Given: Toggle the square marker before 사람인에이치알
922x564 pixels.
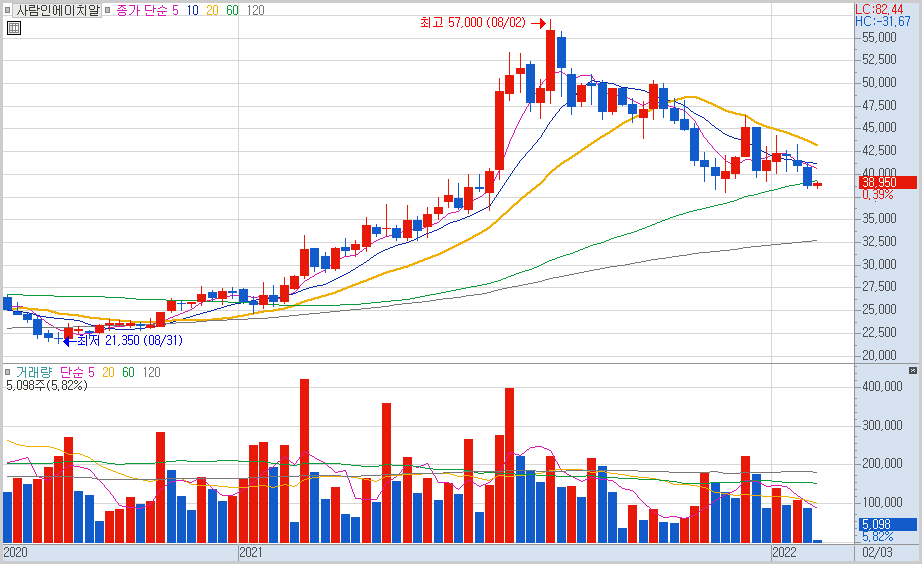Looking at the screenshot, I should click(x=8, y=10).
